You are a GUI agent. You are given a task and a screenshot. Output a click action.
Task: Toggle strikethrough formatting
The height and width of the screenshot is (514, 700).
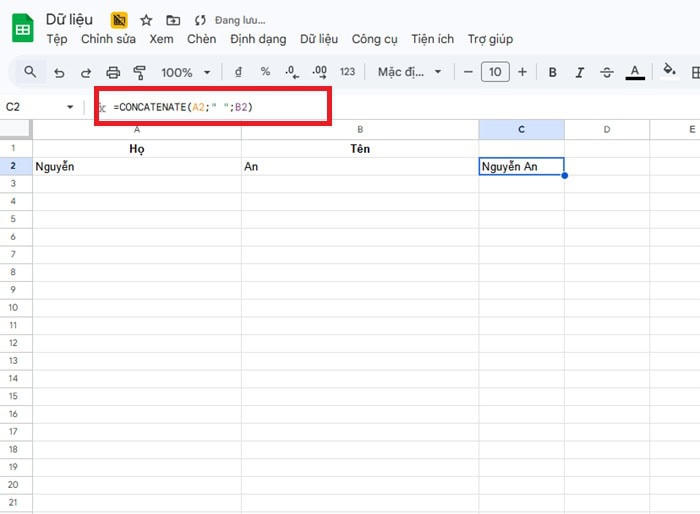tap(606, 72)
